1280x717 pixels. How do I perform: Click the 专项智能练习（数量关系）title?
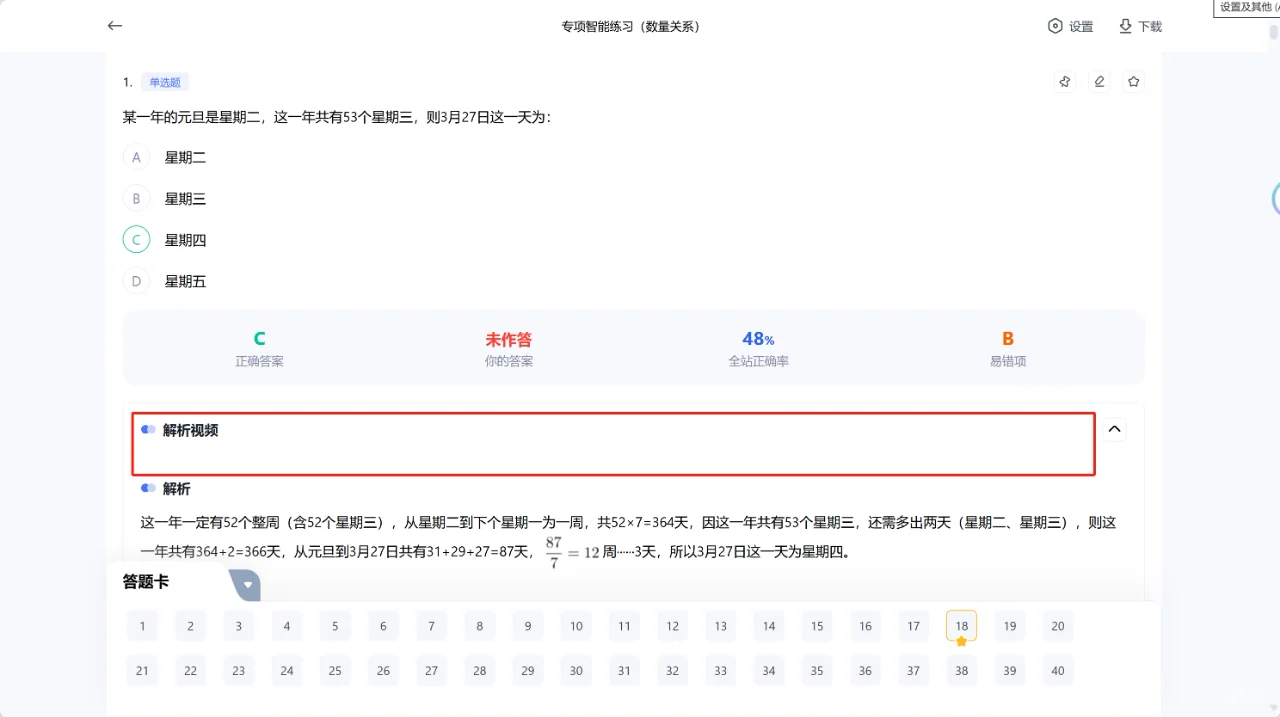coord(631,26)
